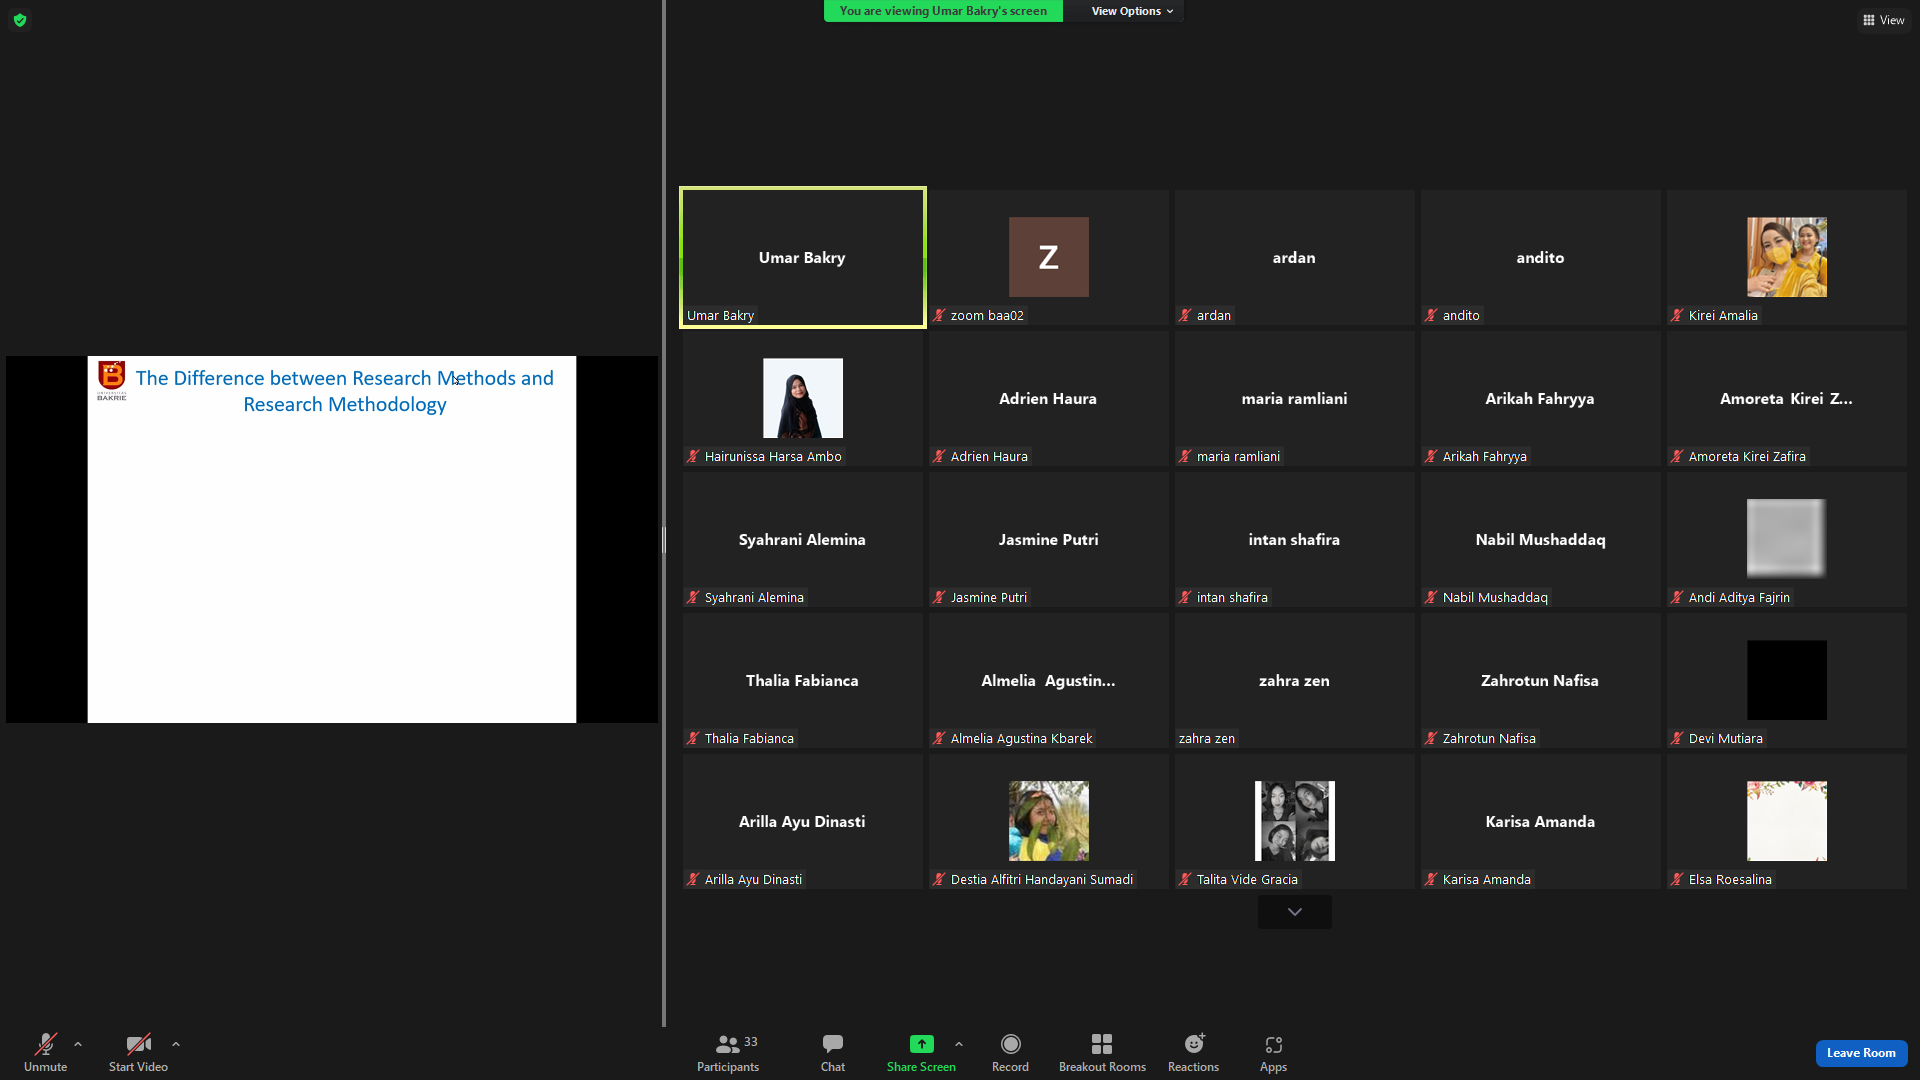This screenshot has height=1080, width=1920.
Task: Open the View layout menu
Action: [1883, 20]
